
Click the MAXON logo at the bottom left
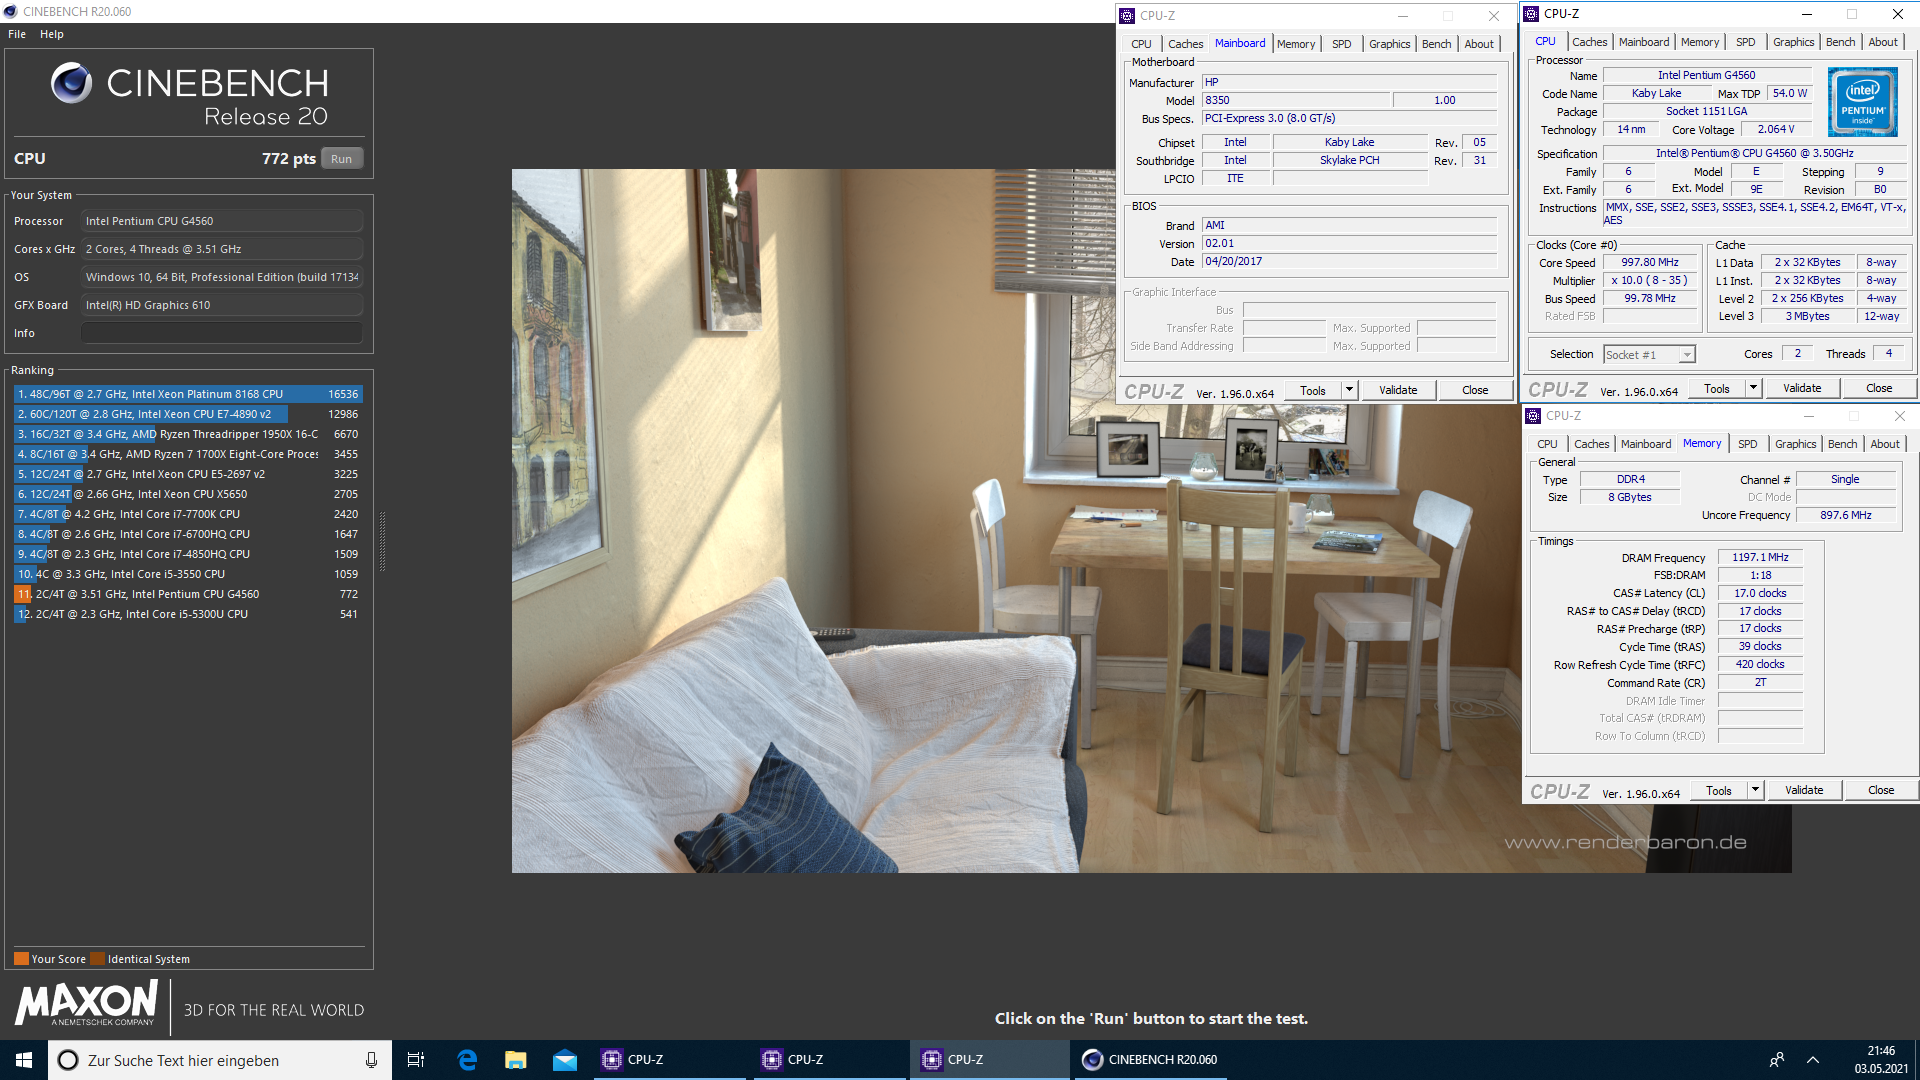tap(87, 1003)
